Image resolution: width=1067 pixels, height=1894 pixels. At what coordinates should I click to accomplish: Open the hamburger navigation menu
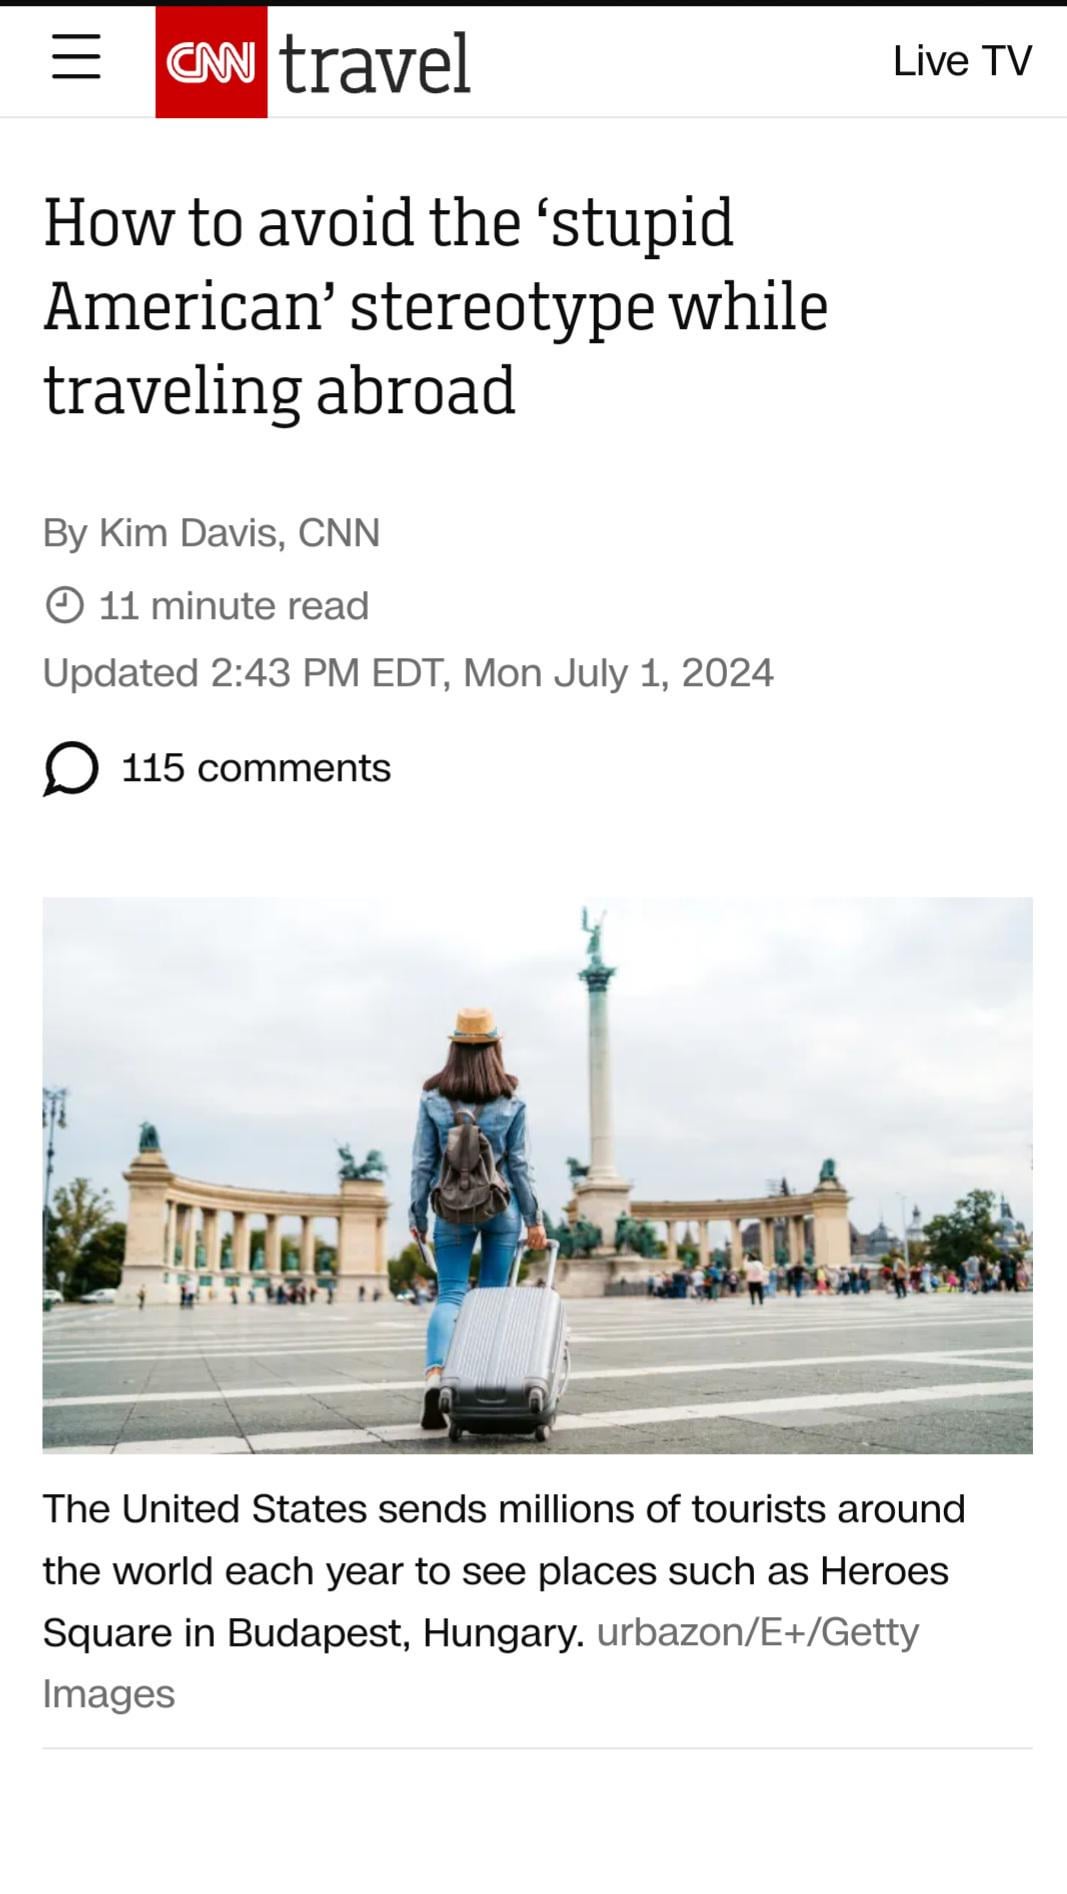coord(76,56)
